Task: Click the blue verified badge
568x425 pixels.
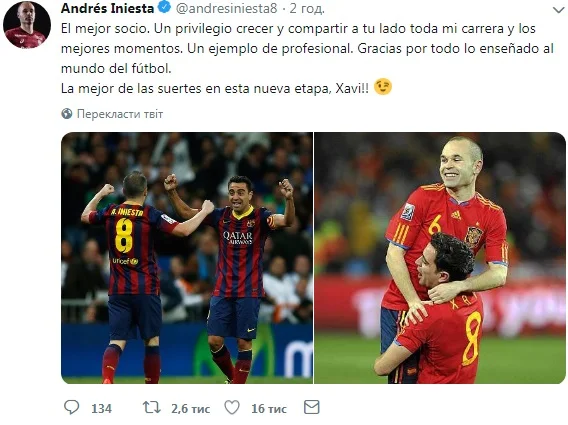Action: [165, 7]
